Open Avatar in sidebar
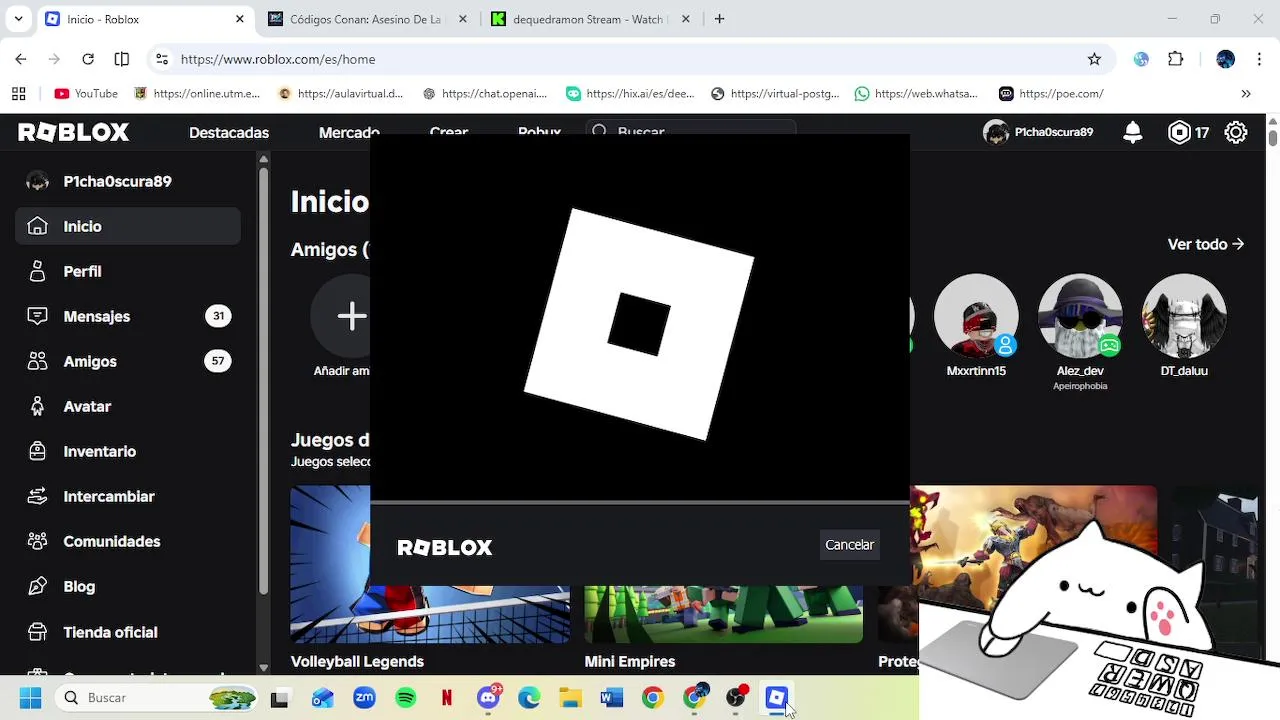 87,406
